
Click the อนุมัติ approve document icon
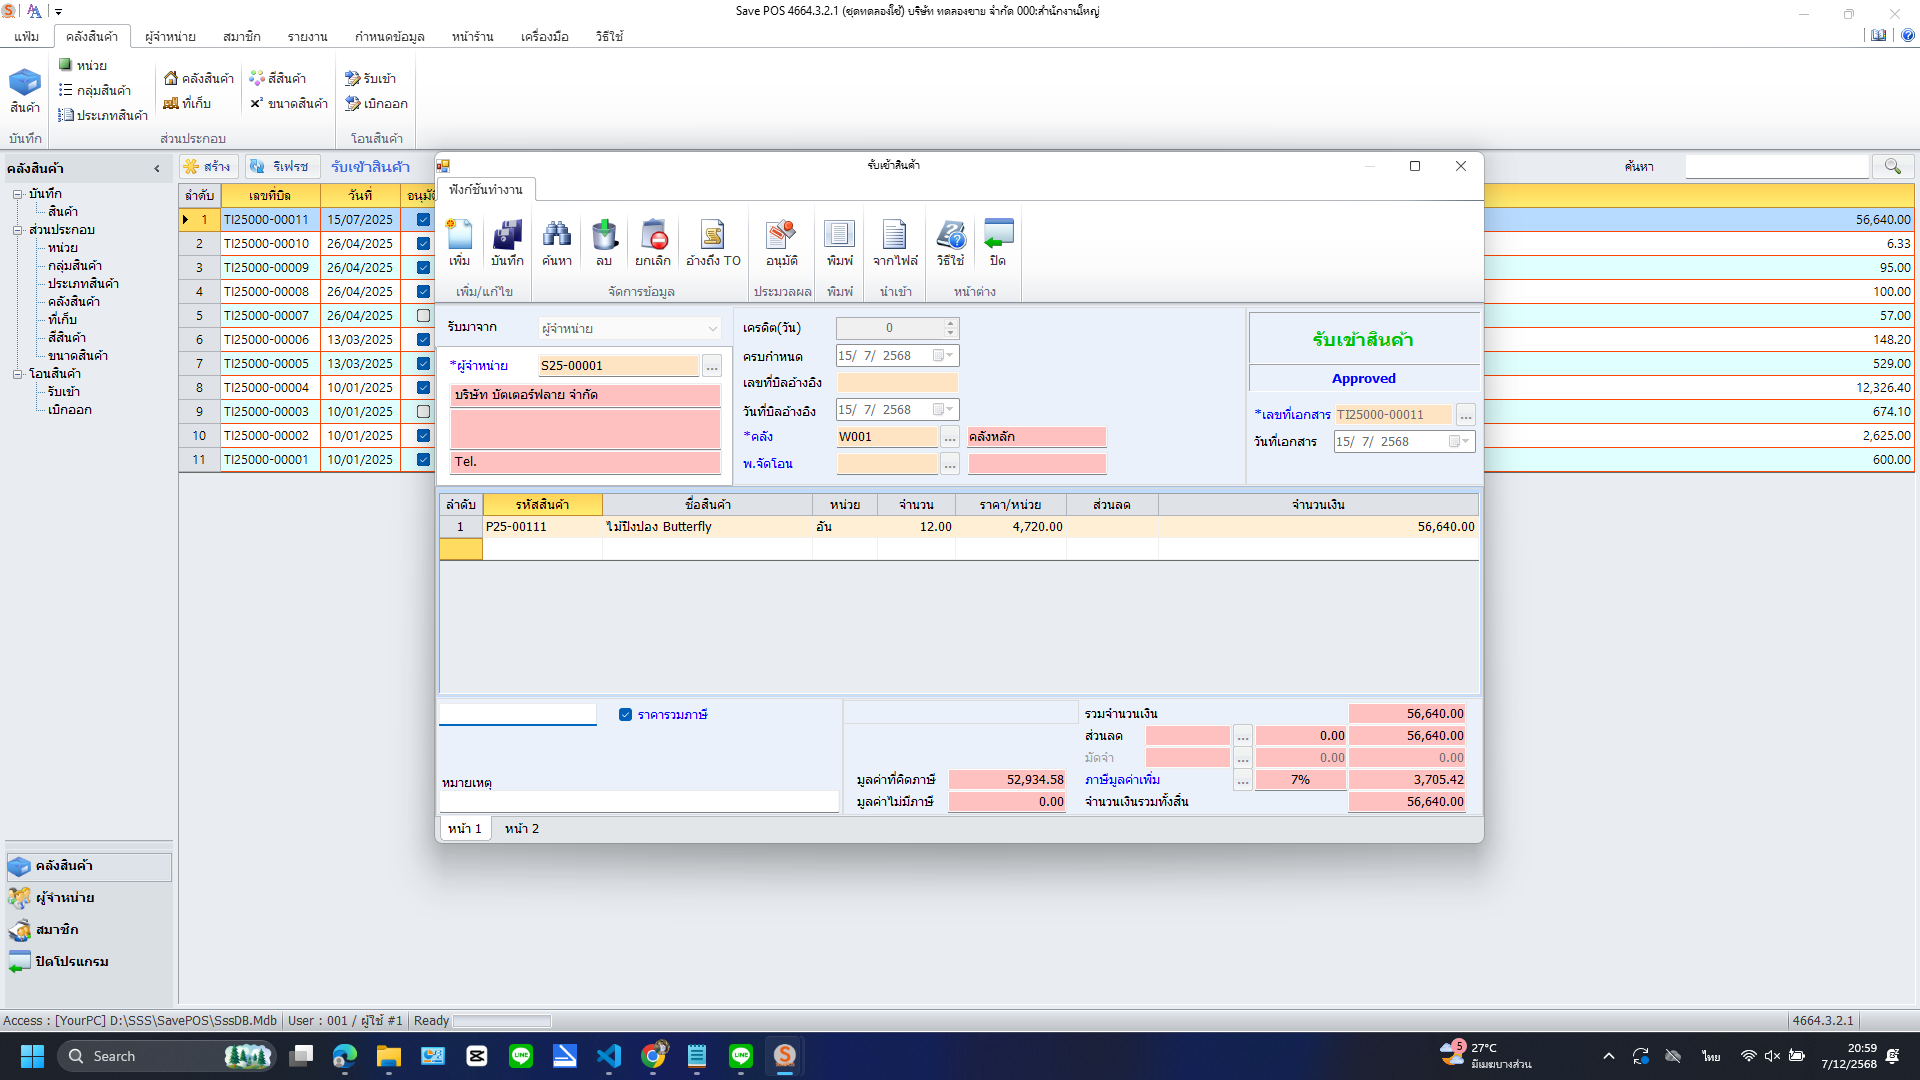point(780,242)
